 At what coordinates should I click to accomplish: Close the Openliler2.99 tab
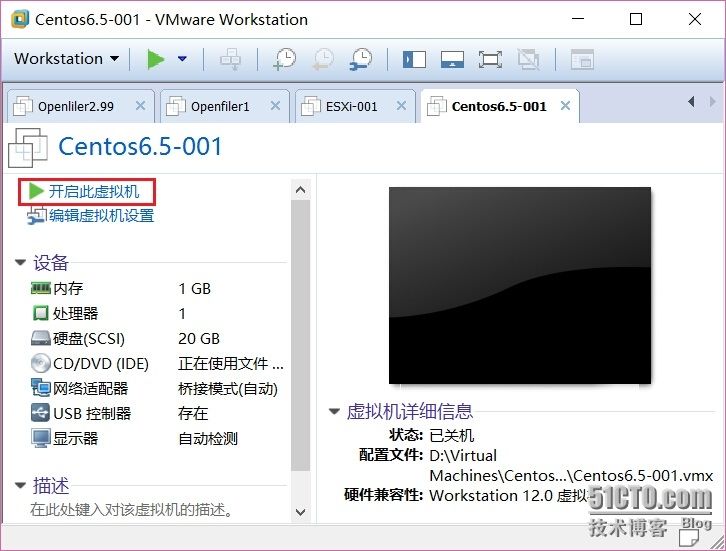pos(140,106)
